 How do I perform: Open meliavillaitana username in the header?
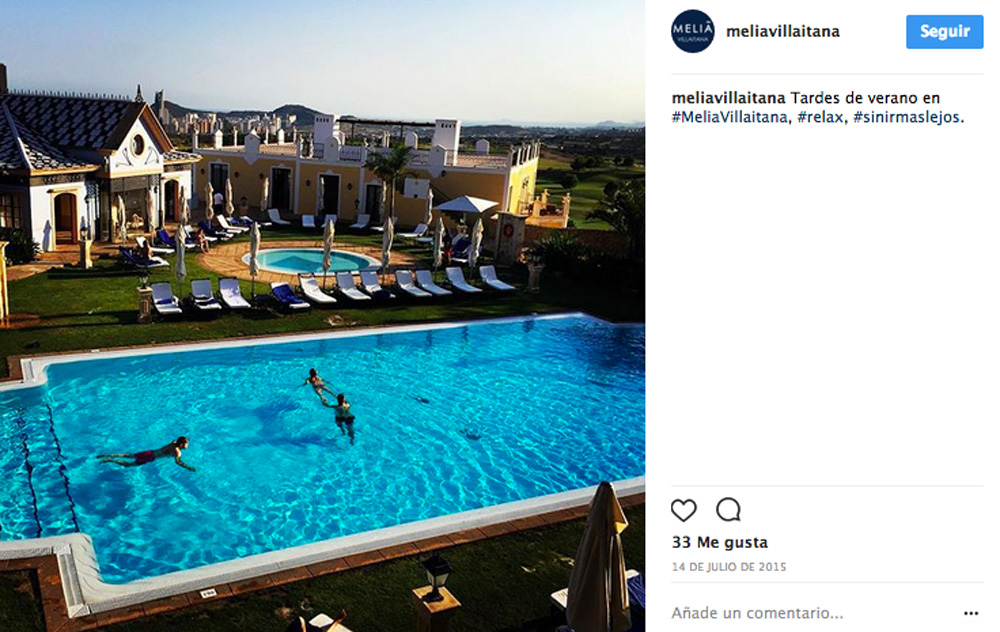coord(783,31)
